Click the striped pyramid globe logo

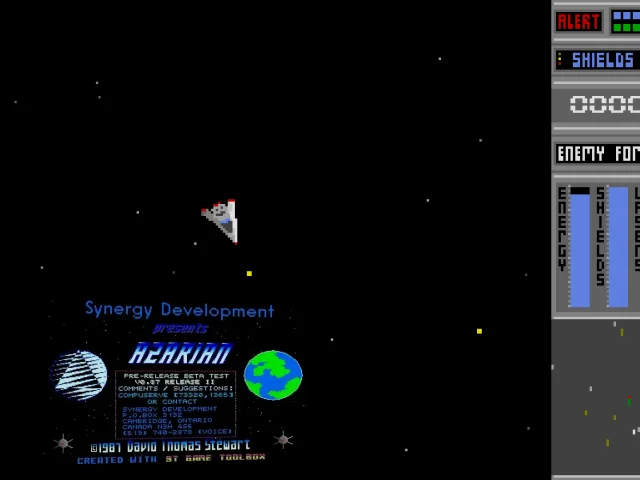[x=79, y=375]
